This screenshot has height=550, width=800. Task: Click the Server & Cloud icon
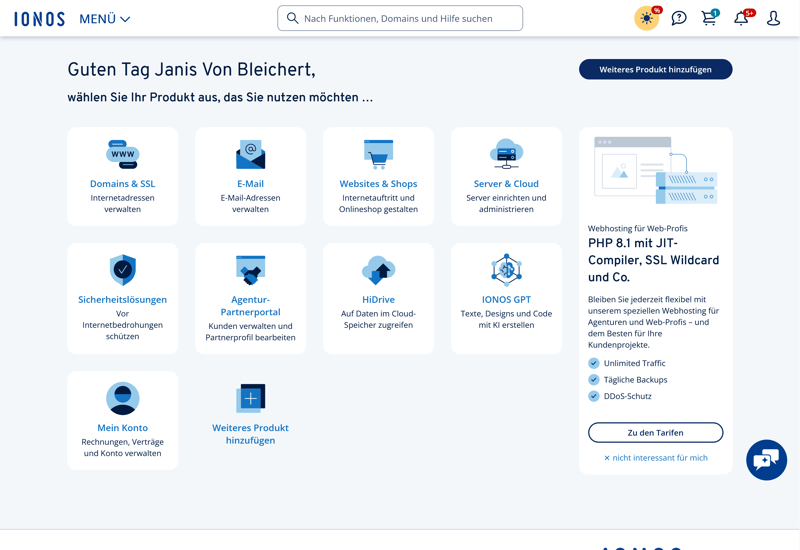point(506,154)
